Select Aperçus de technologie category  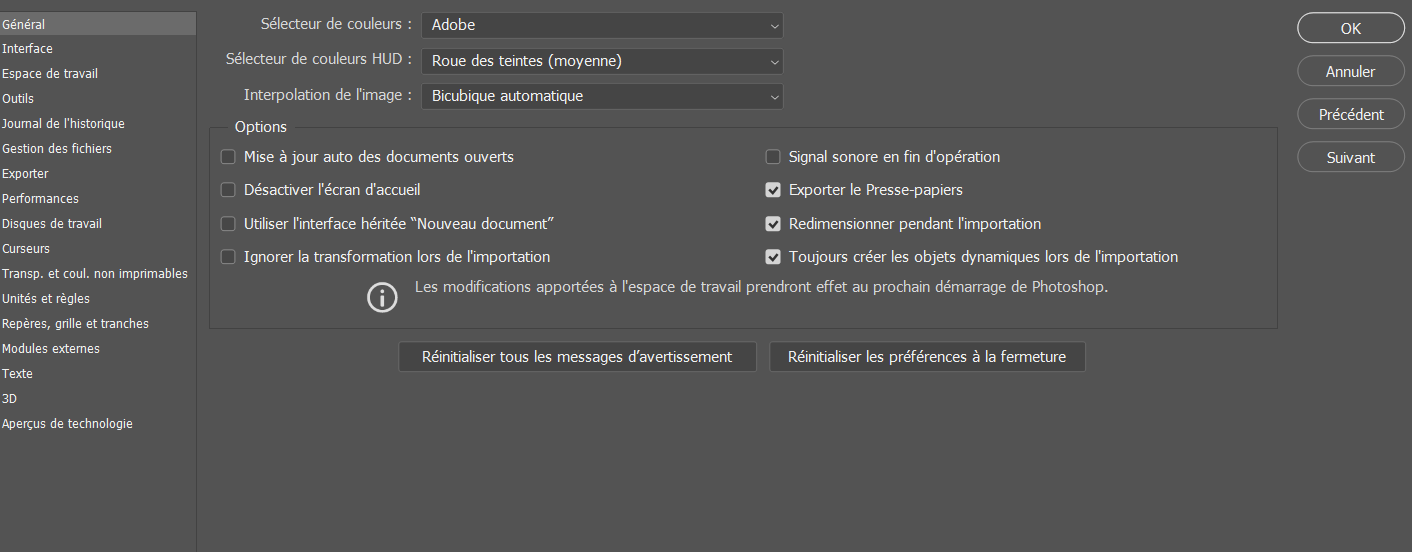[x=67, y=424]
